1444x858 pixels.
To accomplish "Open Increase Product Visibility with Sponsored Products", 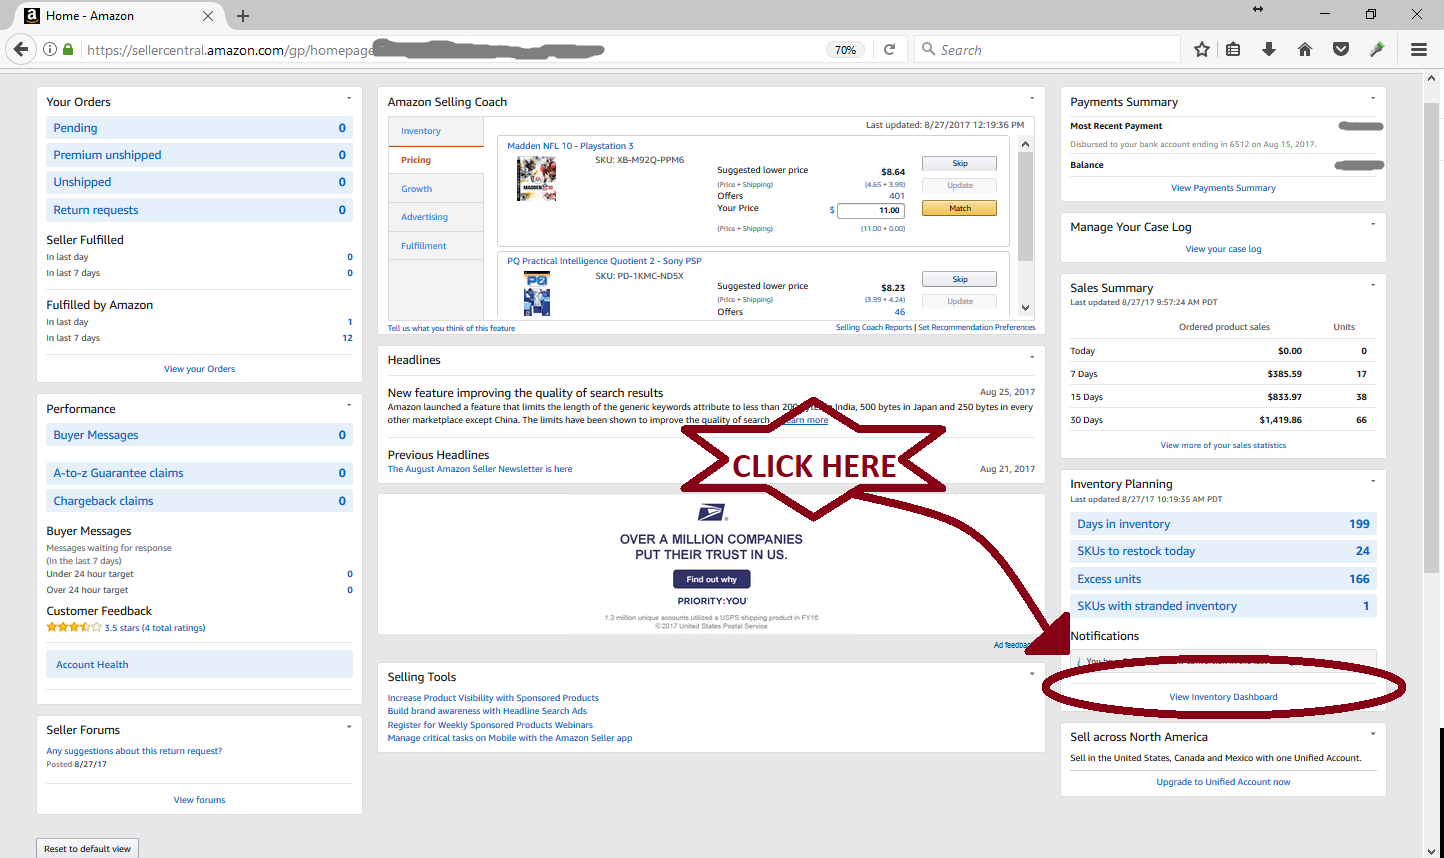I will (x=493, y=698).
